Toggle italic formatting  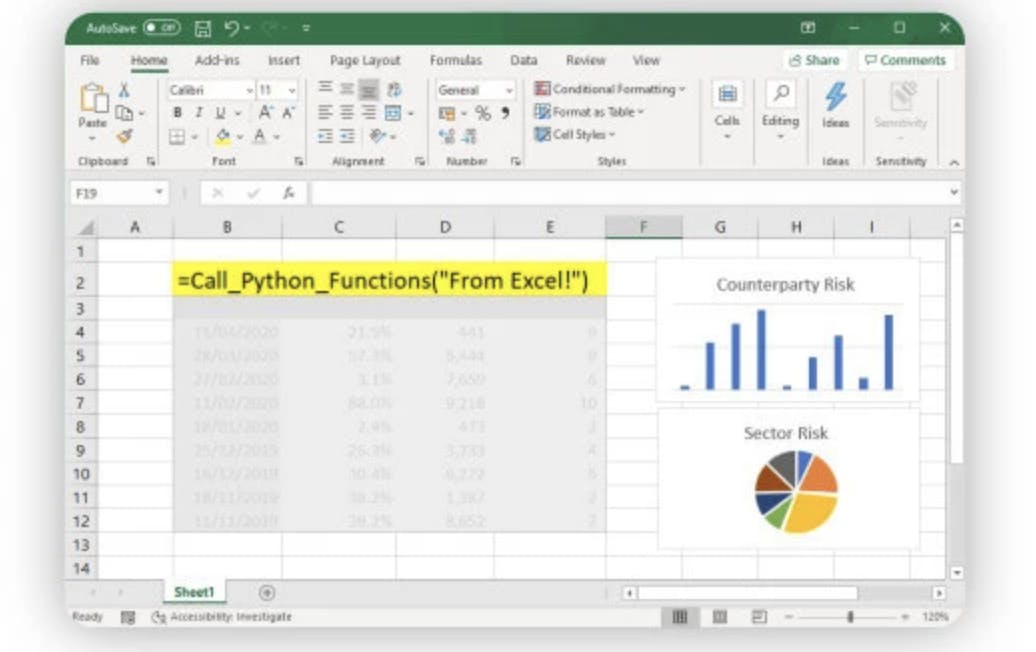(199, 112)
